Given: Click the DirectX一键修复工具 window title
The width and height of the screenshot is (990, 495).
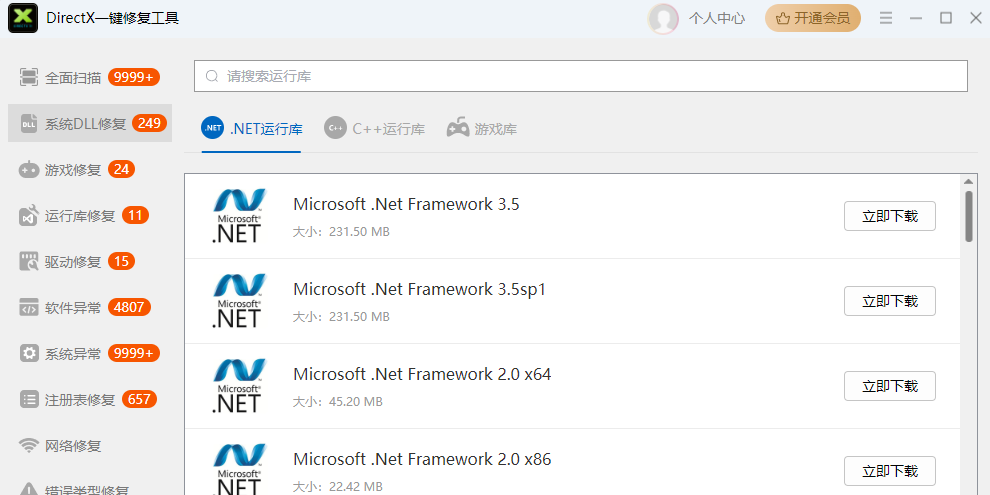Looking at the screenshot, I should point(112,18).
